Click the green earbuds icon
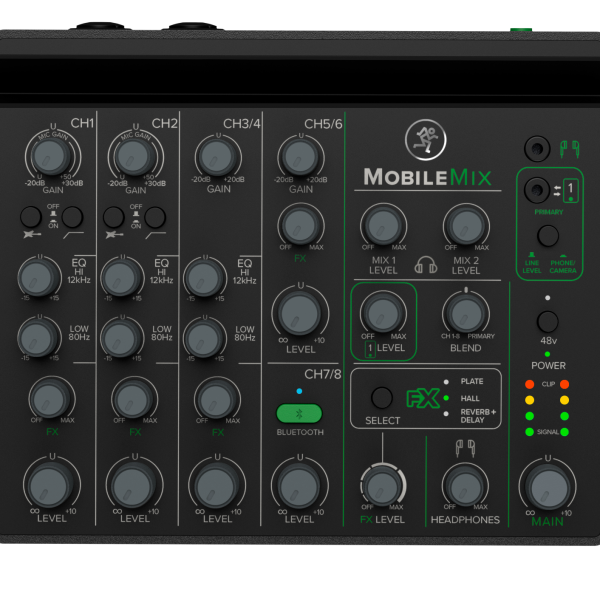 [569, 148]
